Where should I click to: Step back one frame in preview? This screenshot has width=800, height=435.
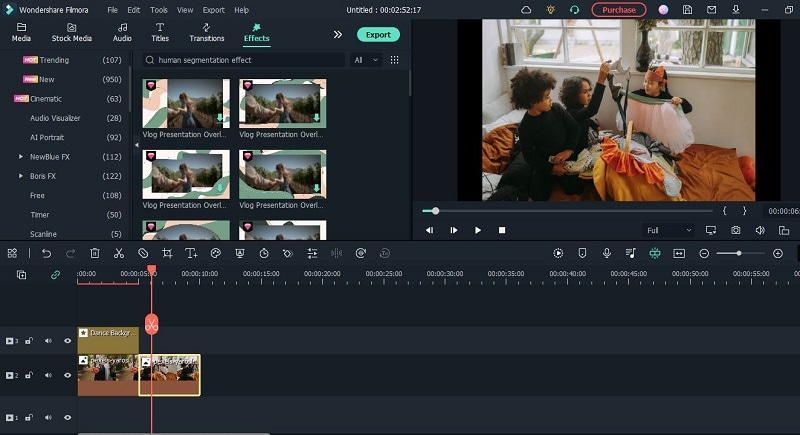pos(429,231)
